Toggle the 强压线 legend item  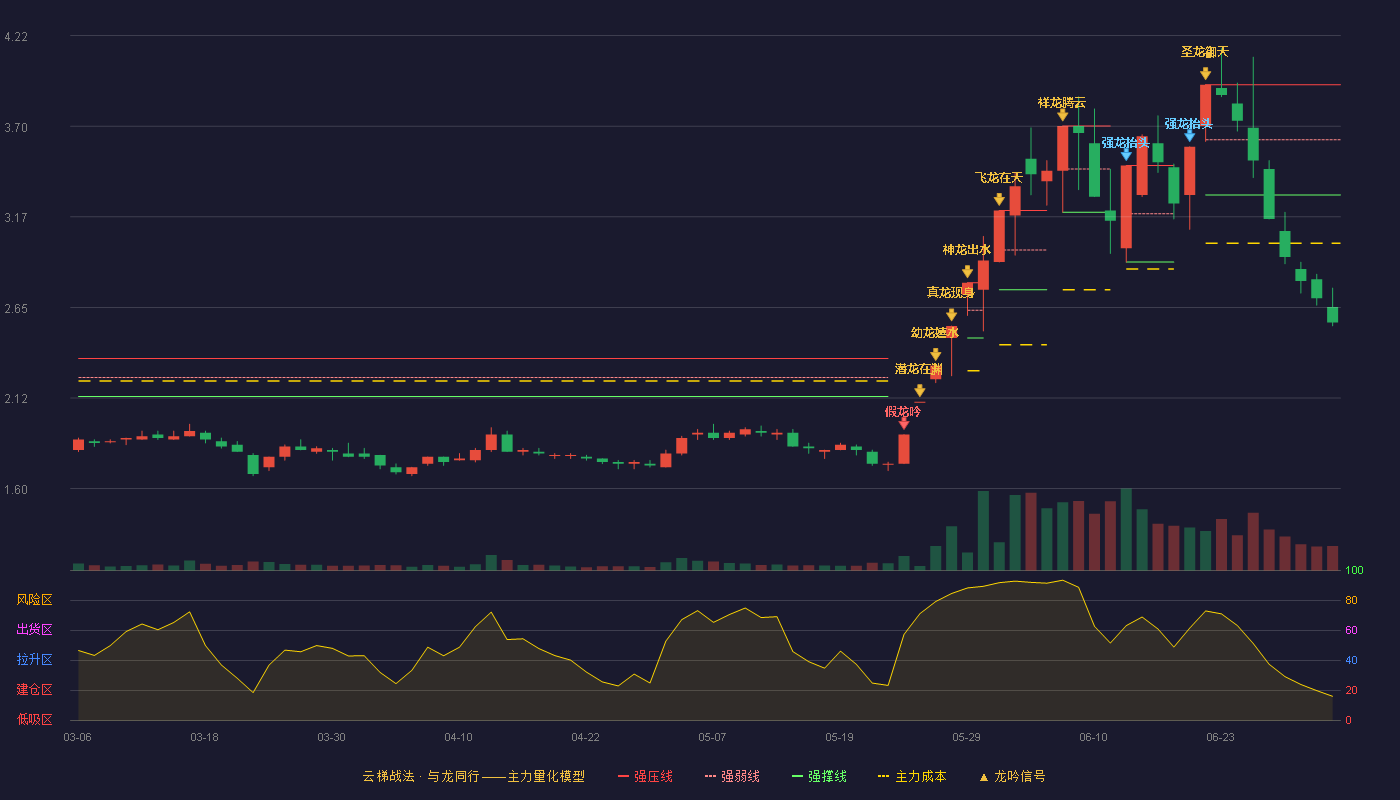(645, 776)
